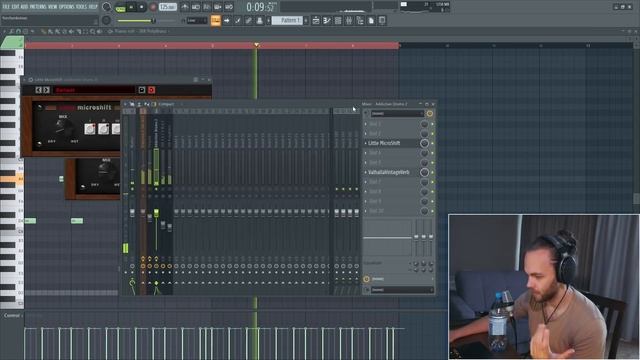The height and width of the screenshot is (360, 640).
Task: Click the tempo display showing 125
Action: pyautogui.click(x=168, y=7)
